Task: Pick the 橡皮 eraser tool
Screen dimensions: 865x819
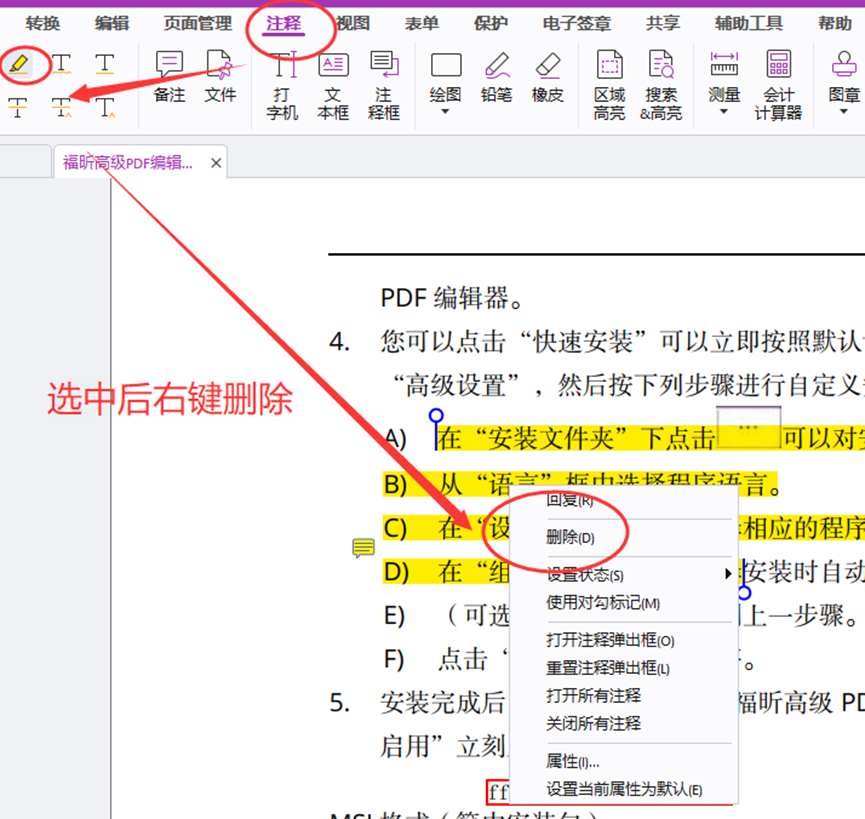Action: point(547,77)
